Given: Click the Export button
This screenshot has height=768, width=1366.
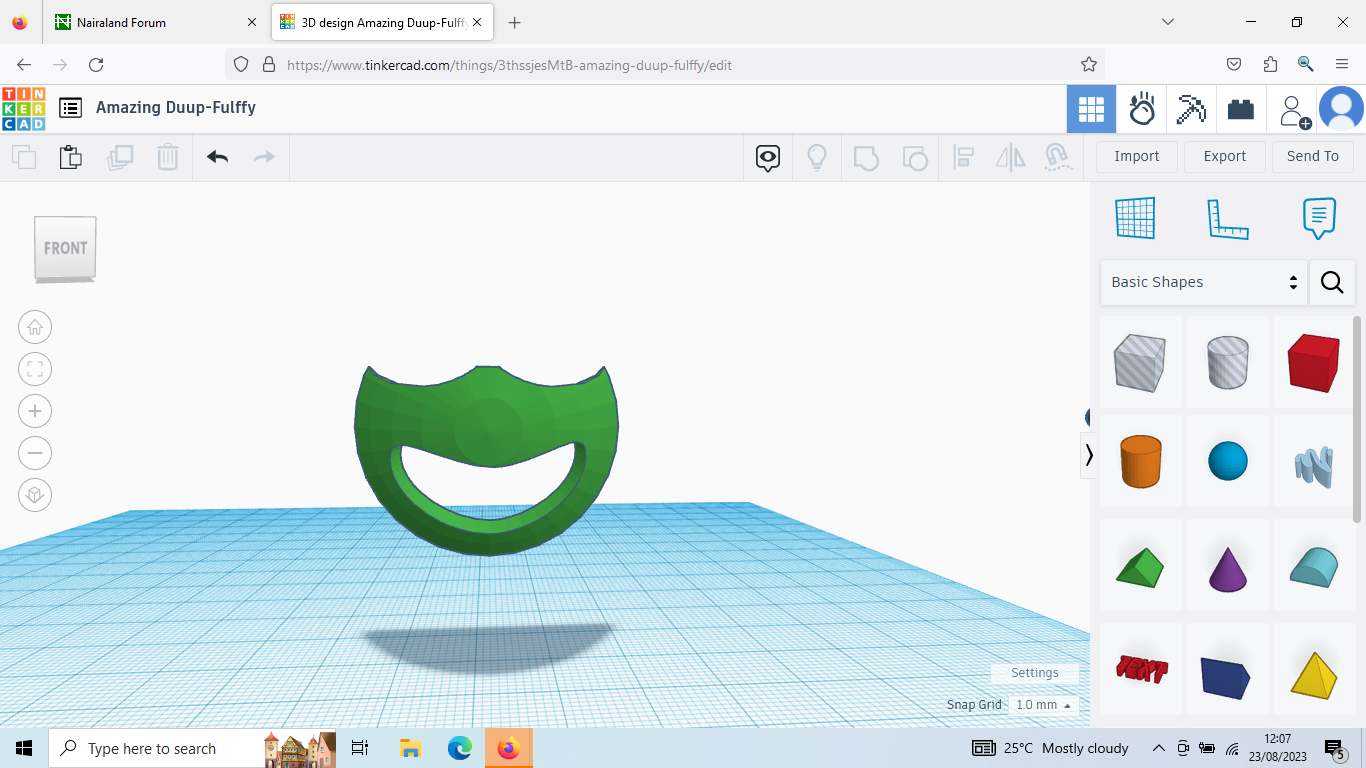Looking at the screenshot, I should pyautogui.click(x=1224, y=156).
